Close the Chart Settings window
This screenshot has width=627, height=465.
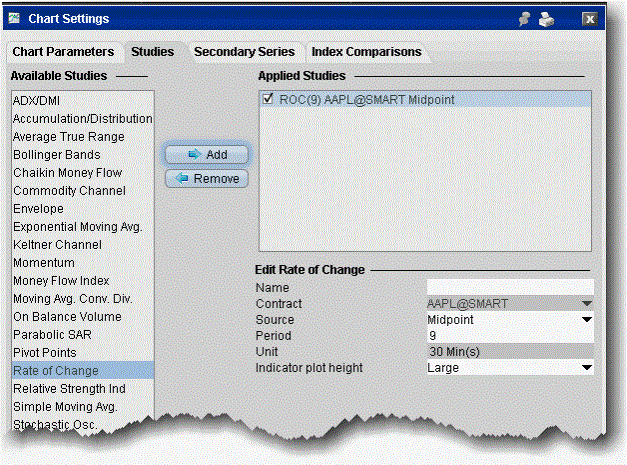[590, 19]
